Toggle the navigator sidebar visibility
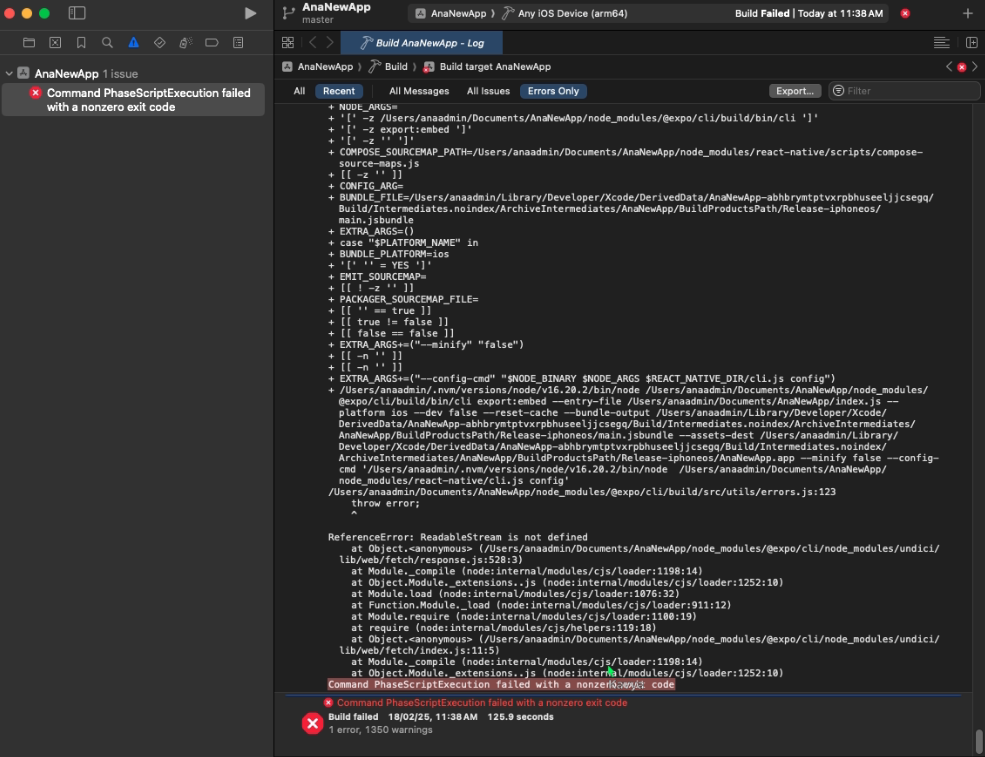This screenshot has width=985, height=757. pyautogui.click(x=77, y=13)
